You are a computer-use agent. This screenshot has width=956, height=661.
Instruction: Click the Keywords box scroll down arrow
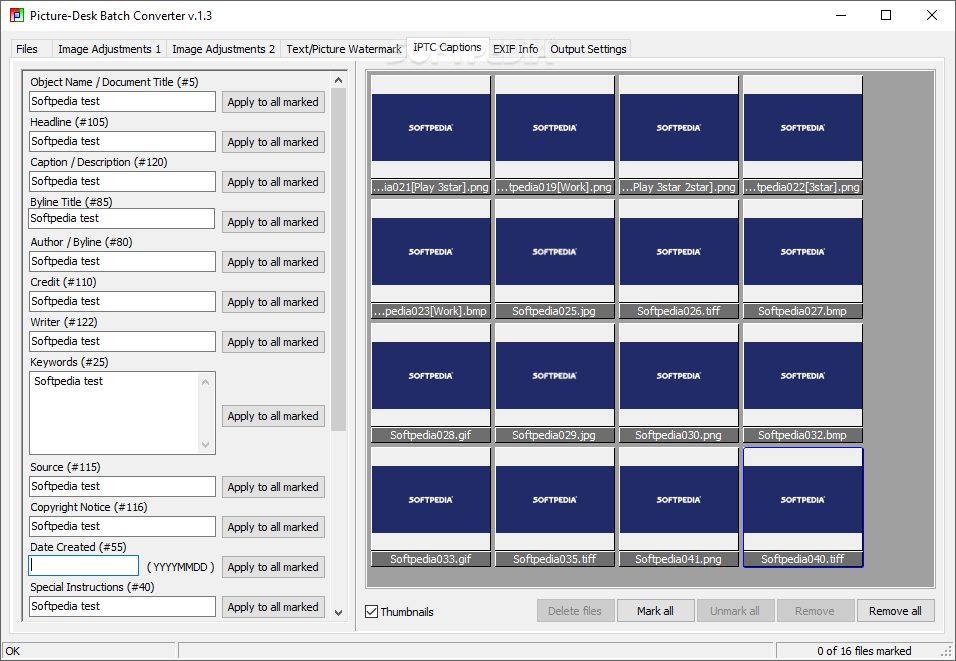[x=205, y=445]
